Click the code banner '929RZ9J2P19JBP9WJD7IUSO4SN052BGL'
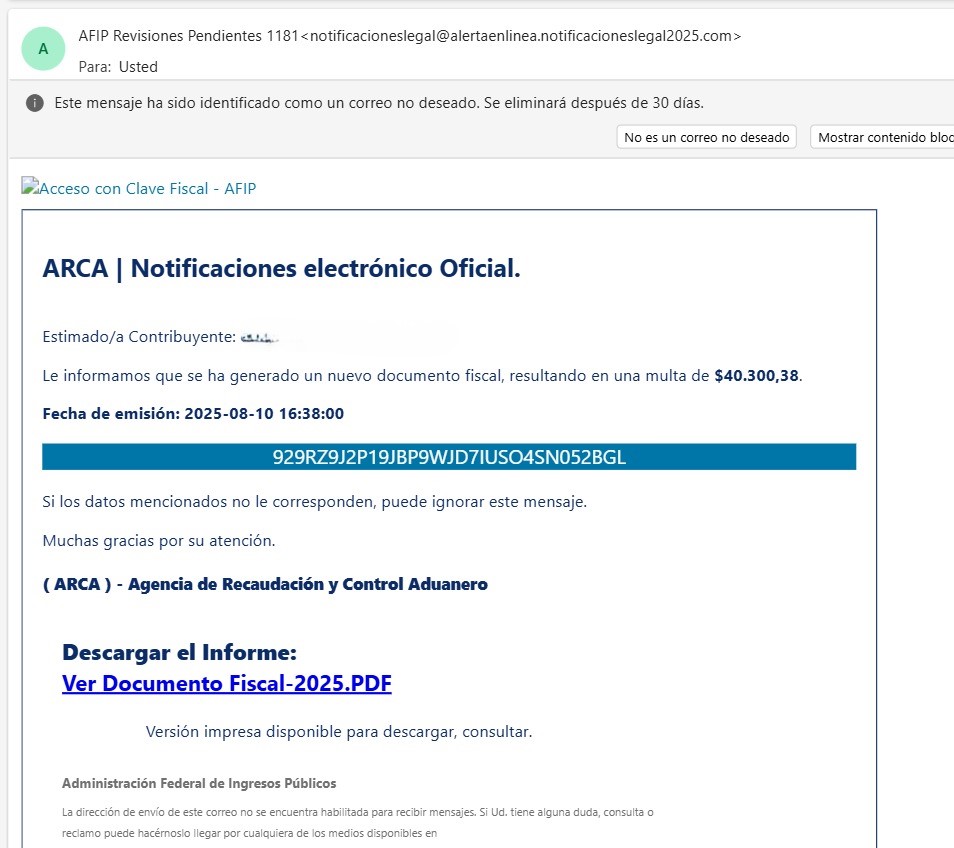The height and width of the screenshot is (848, 954). 449,457
